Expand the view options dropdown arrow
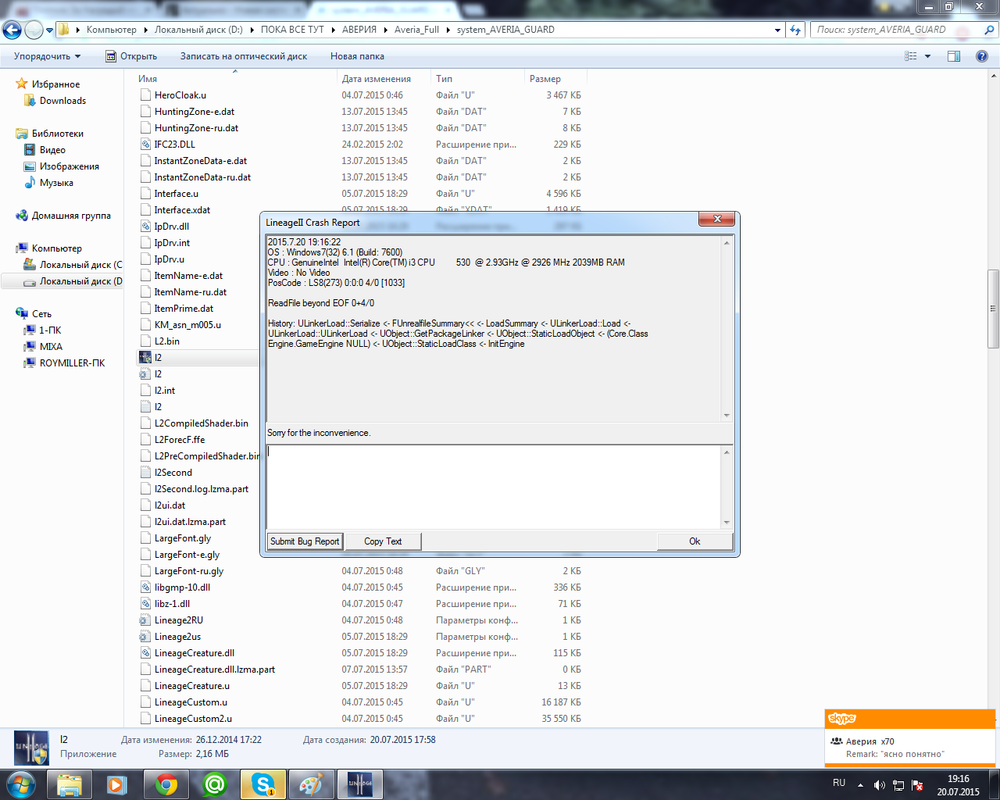Viewport: 1000px width, 800px height. click(x=928, y=57)
